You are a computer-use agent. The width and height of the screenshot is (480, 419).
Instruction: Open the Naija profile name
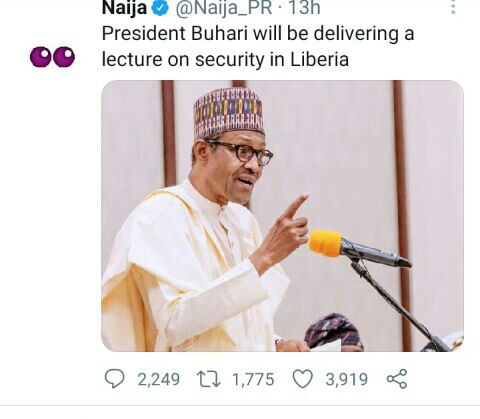(x=124, y=8)
